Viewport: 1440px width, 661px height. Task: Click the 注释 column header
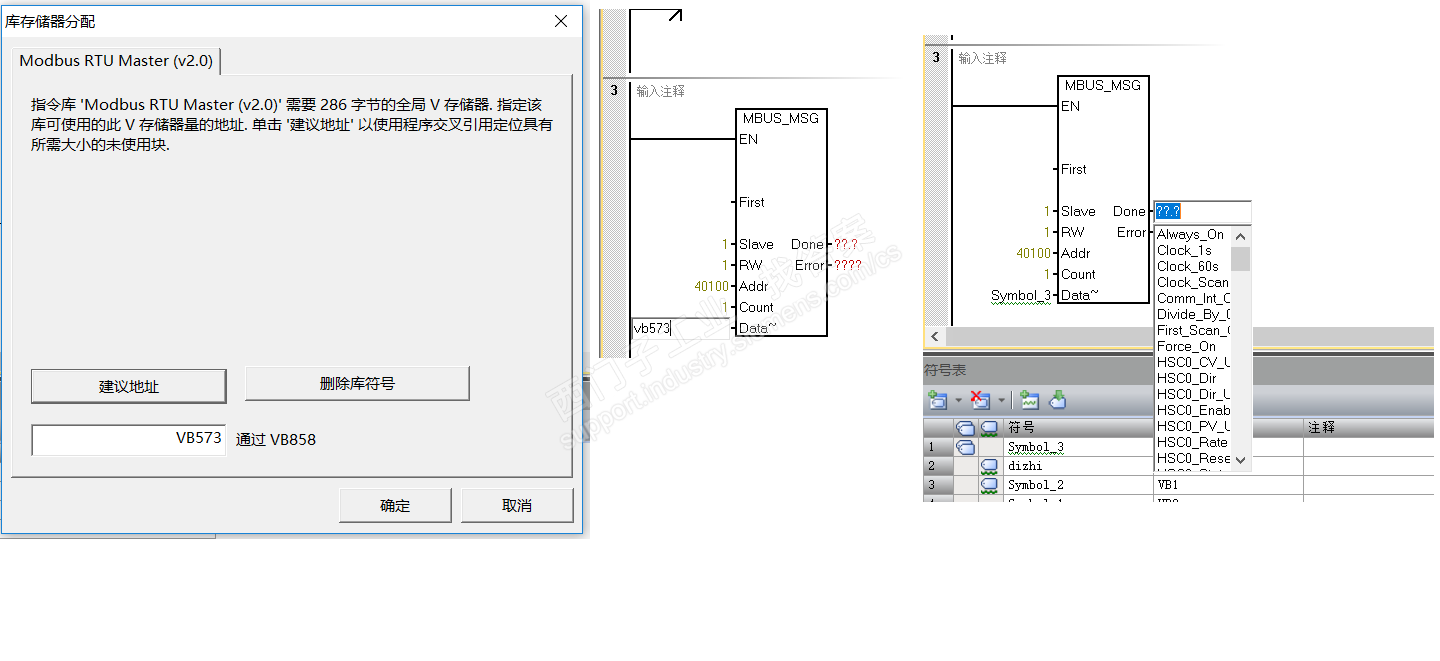pos(1368,428)
